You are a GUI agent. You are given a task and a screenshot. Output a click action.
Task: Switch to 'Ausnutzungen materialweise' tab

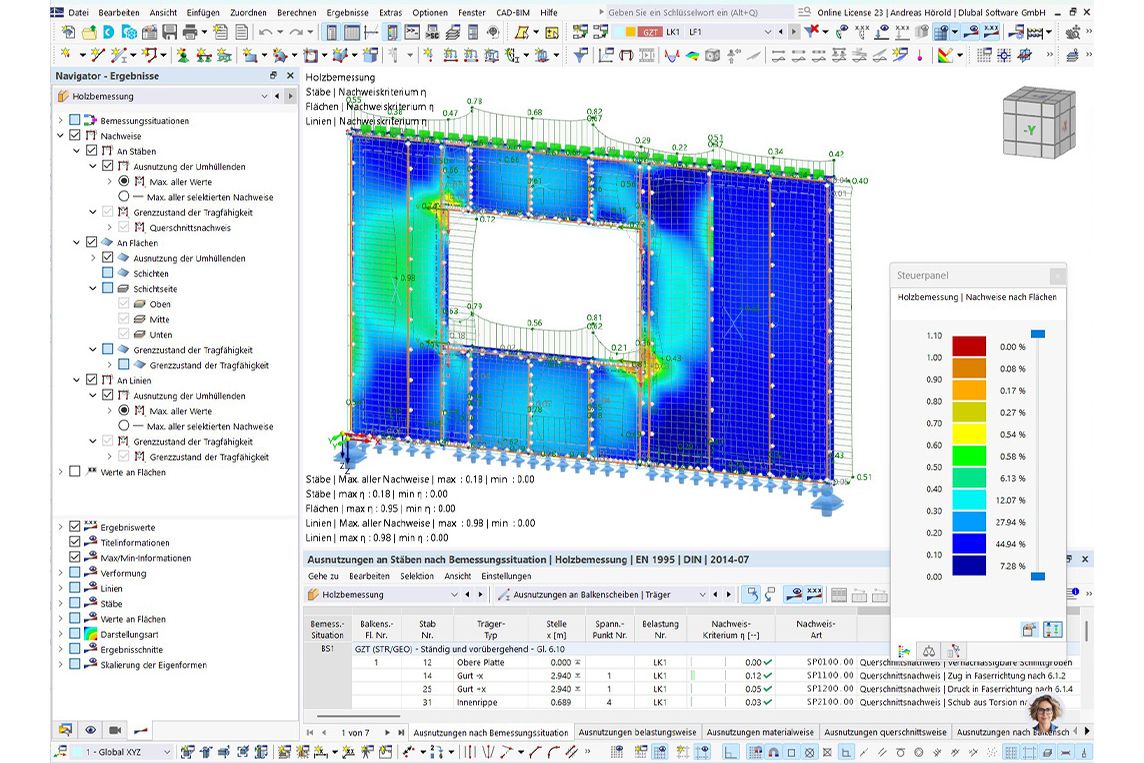click(761, 732)
